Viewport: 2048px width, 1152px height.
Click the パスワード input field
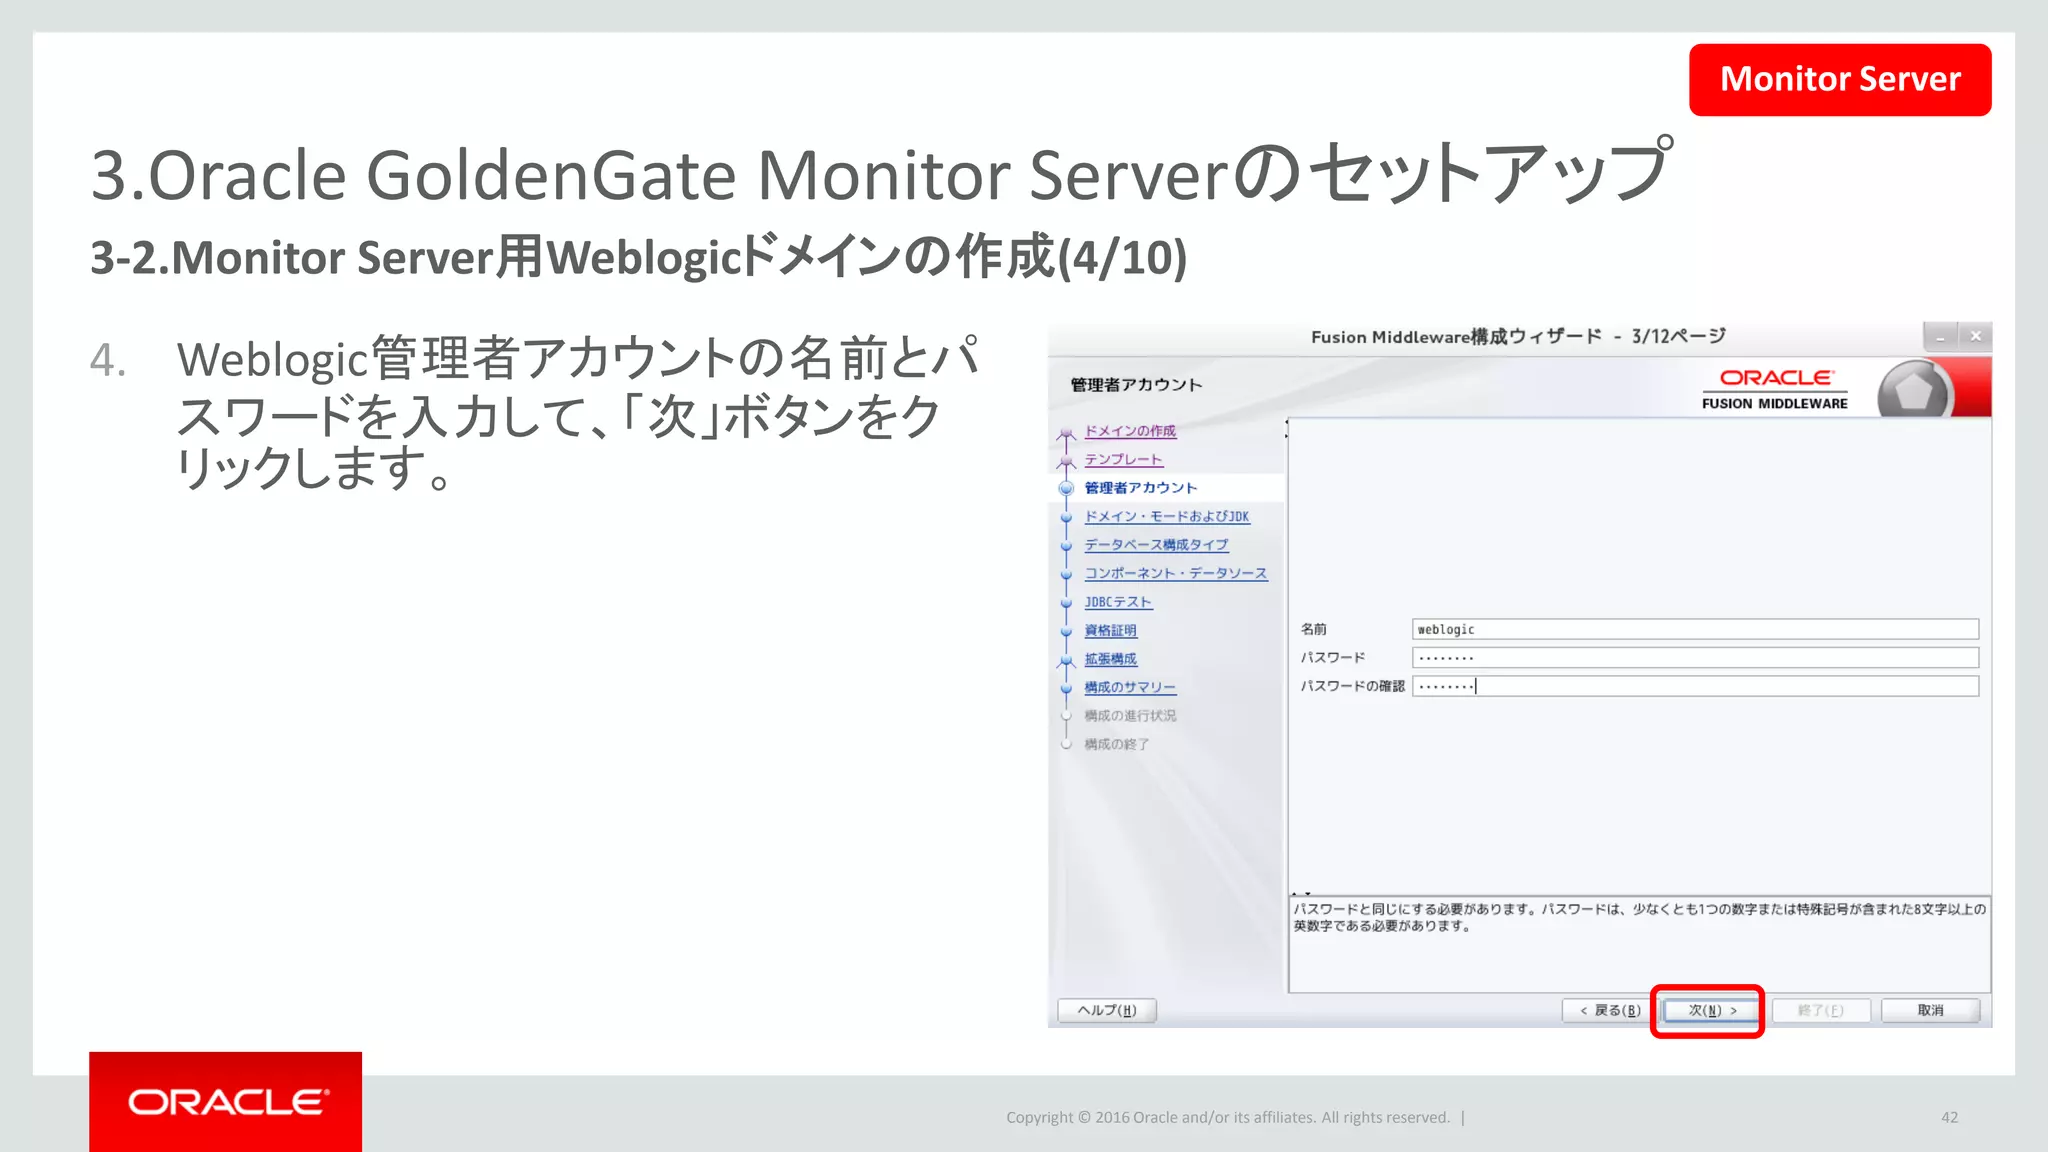1695,657
